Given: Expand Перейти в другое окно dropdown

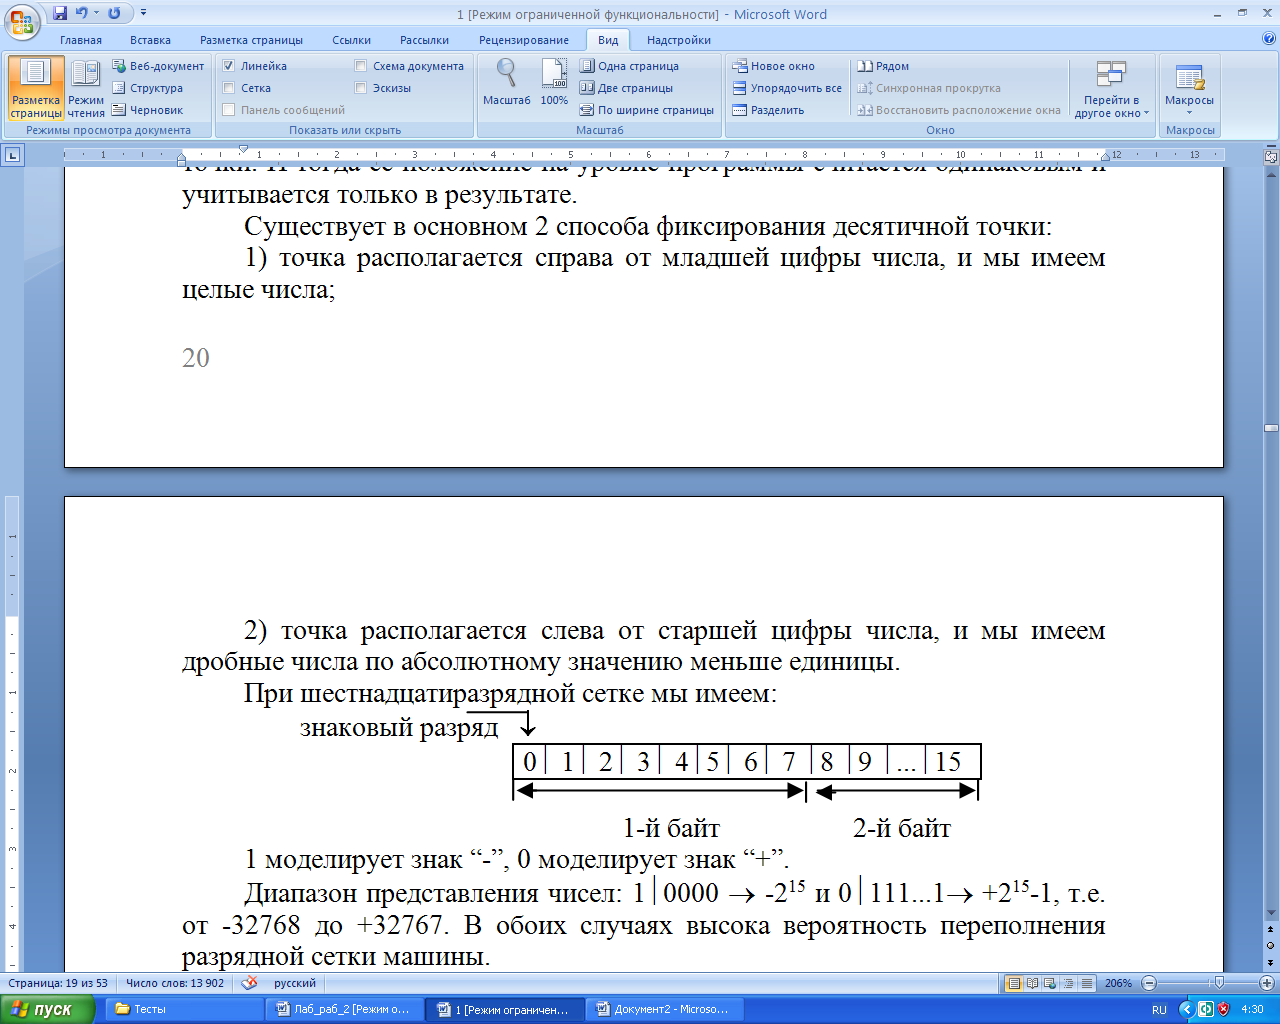Looking at the screenshot, I should click(x=1111, y=90).
